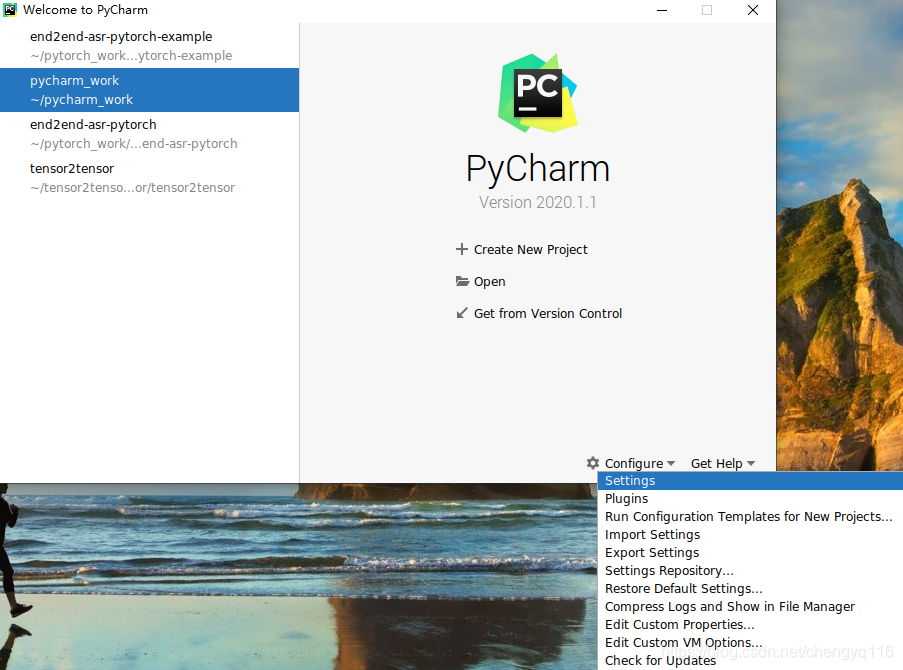Expand the Get Help dropdown
Screen dimensions: 903x670
723,463
